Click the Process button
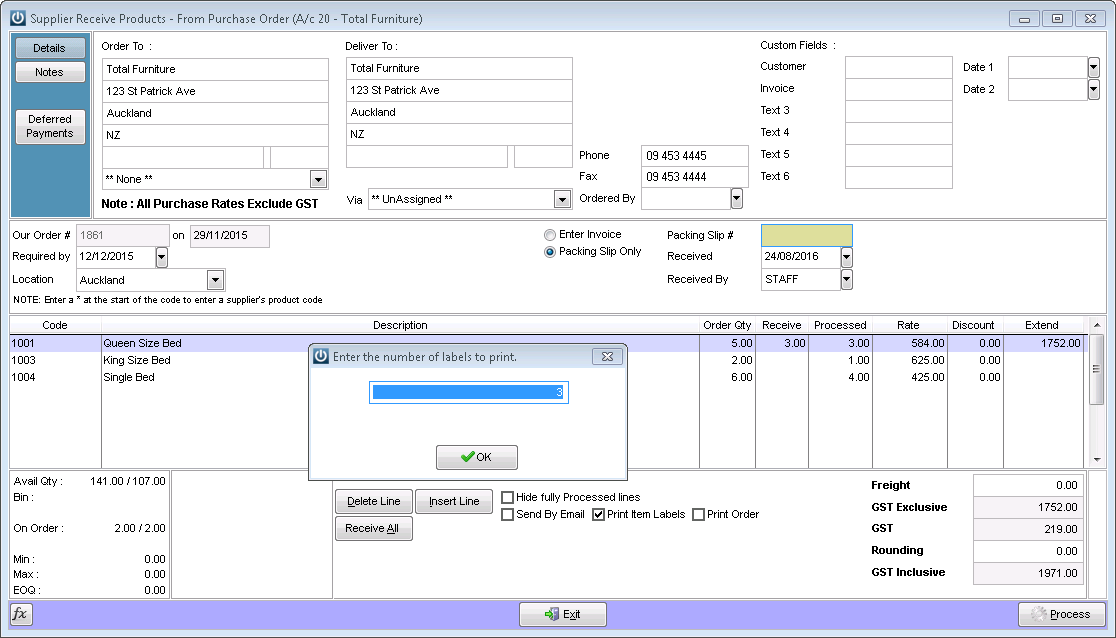The height and width of the screenshot is (638, 1116). click(x=1061, y=614)
